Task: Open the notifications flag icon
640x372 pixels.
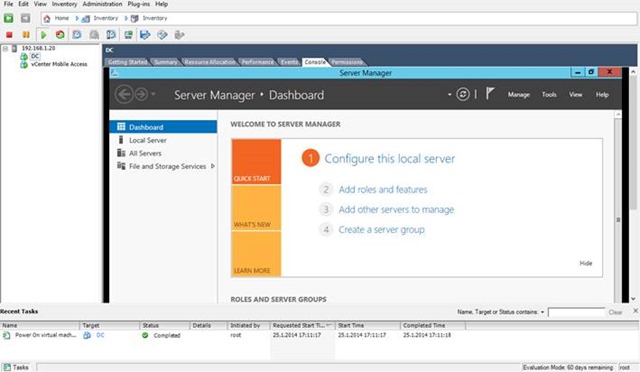Action: [490, 94]
